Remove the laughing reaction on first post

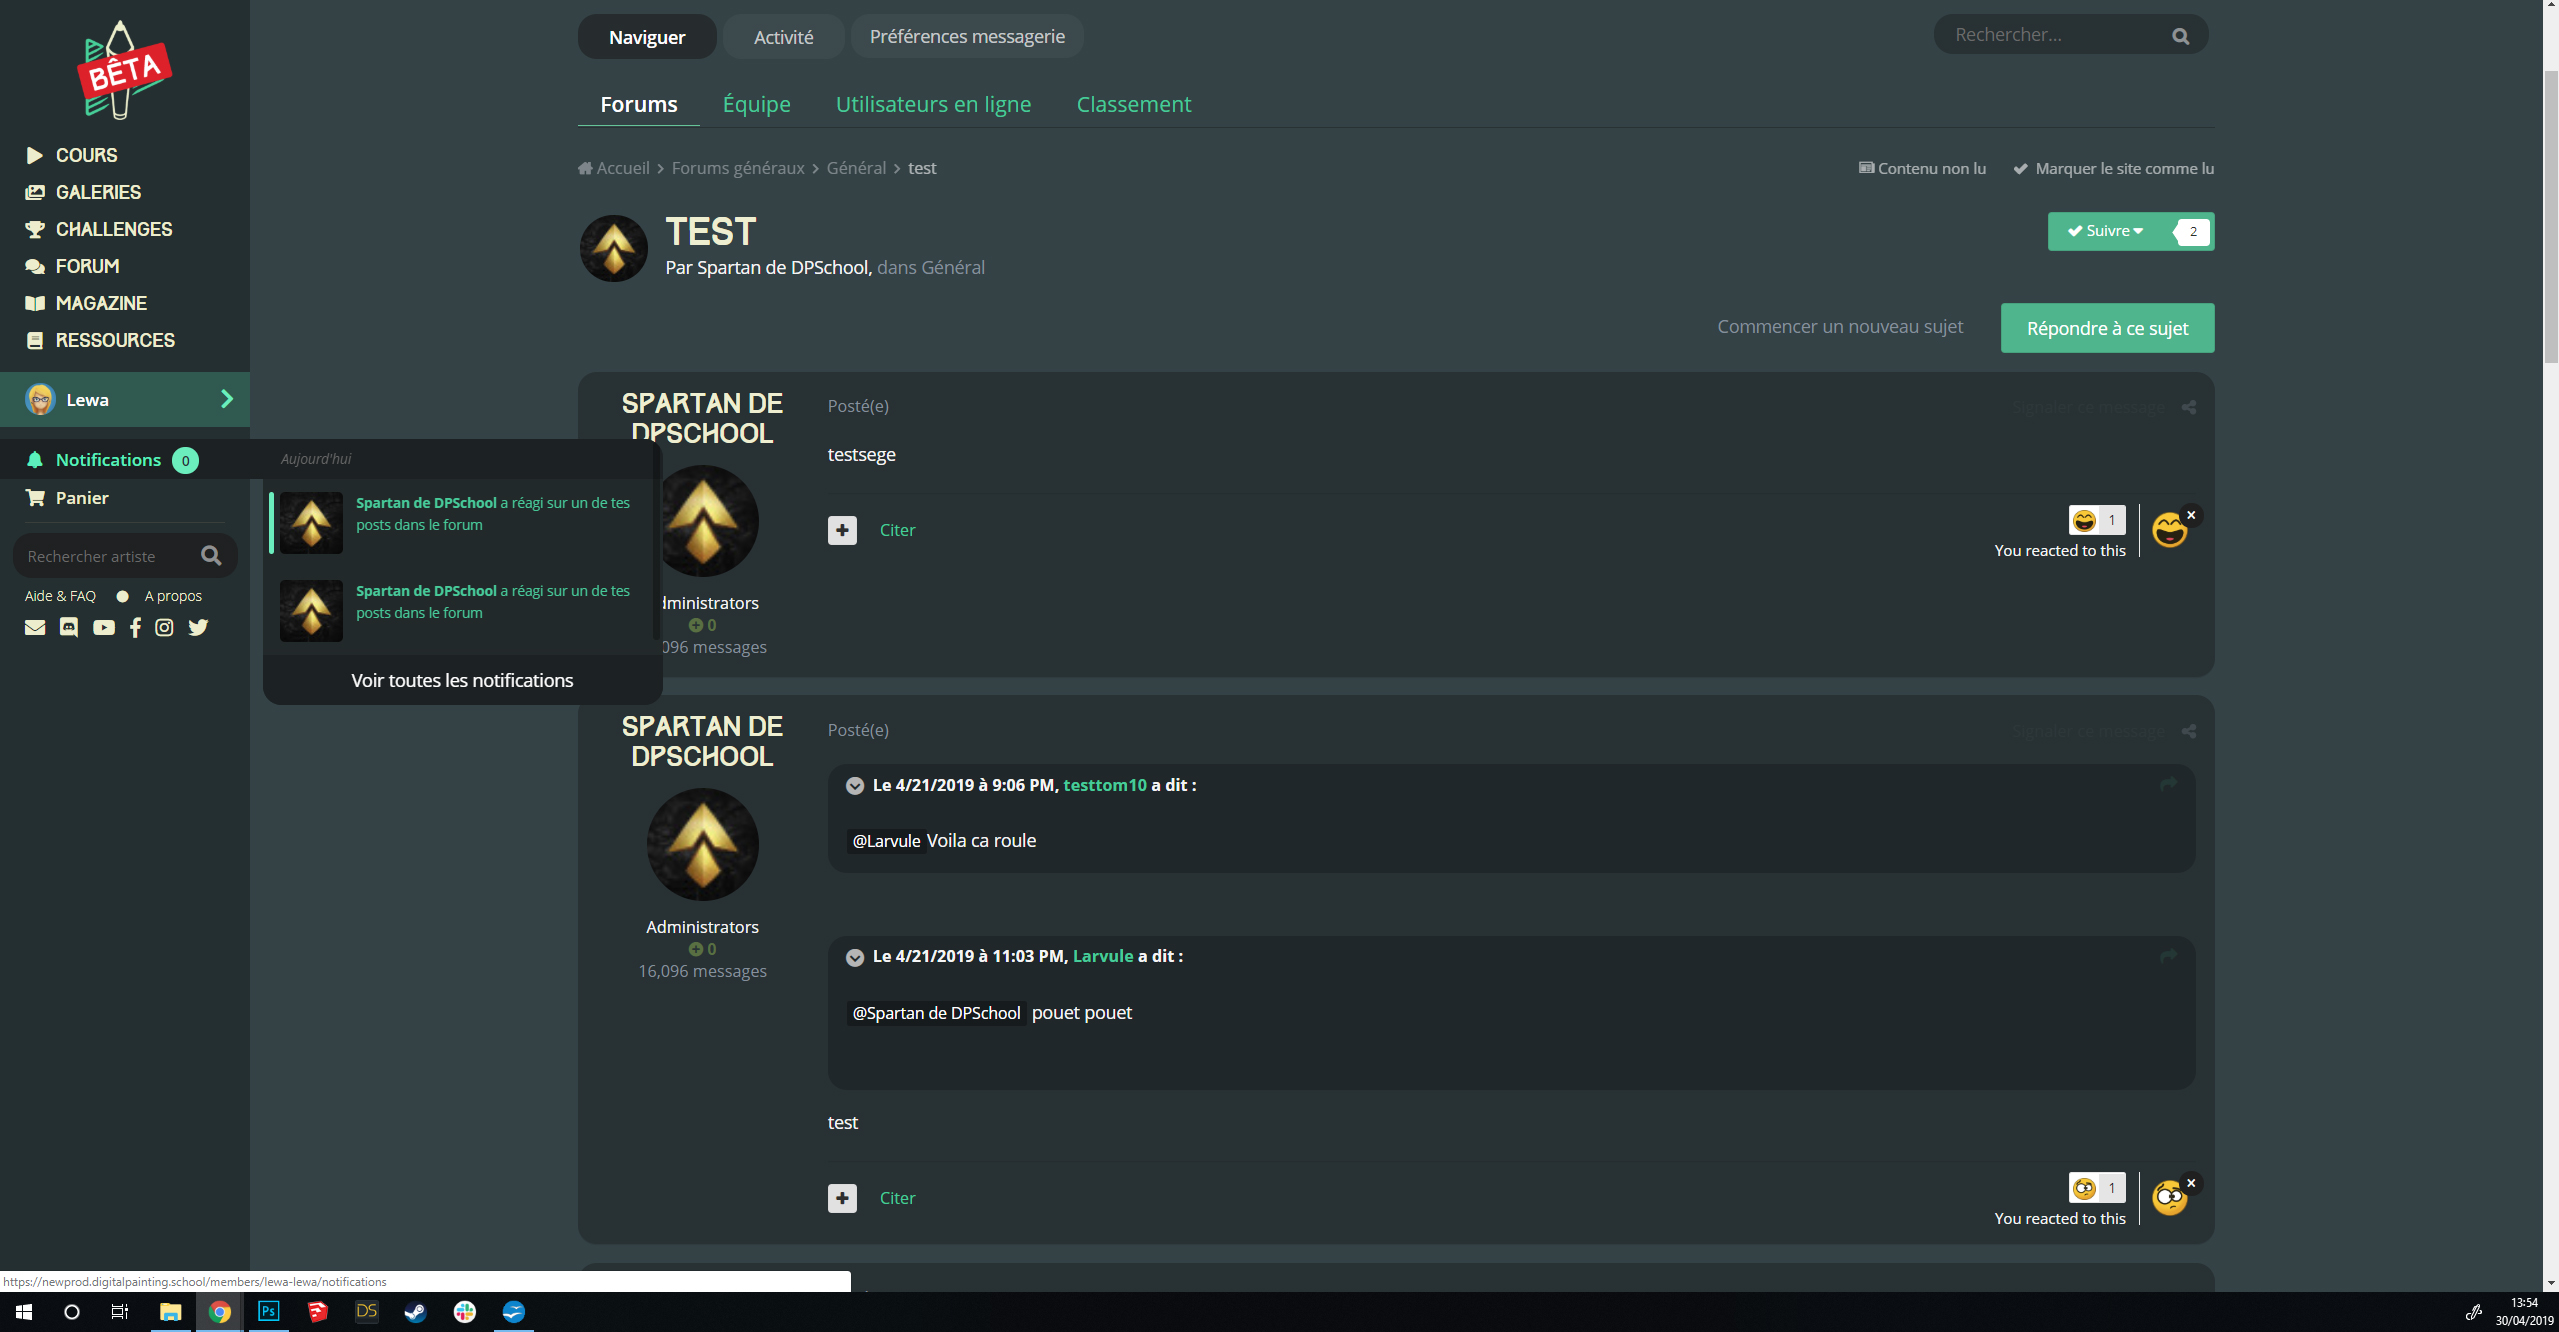2191,516
